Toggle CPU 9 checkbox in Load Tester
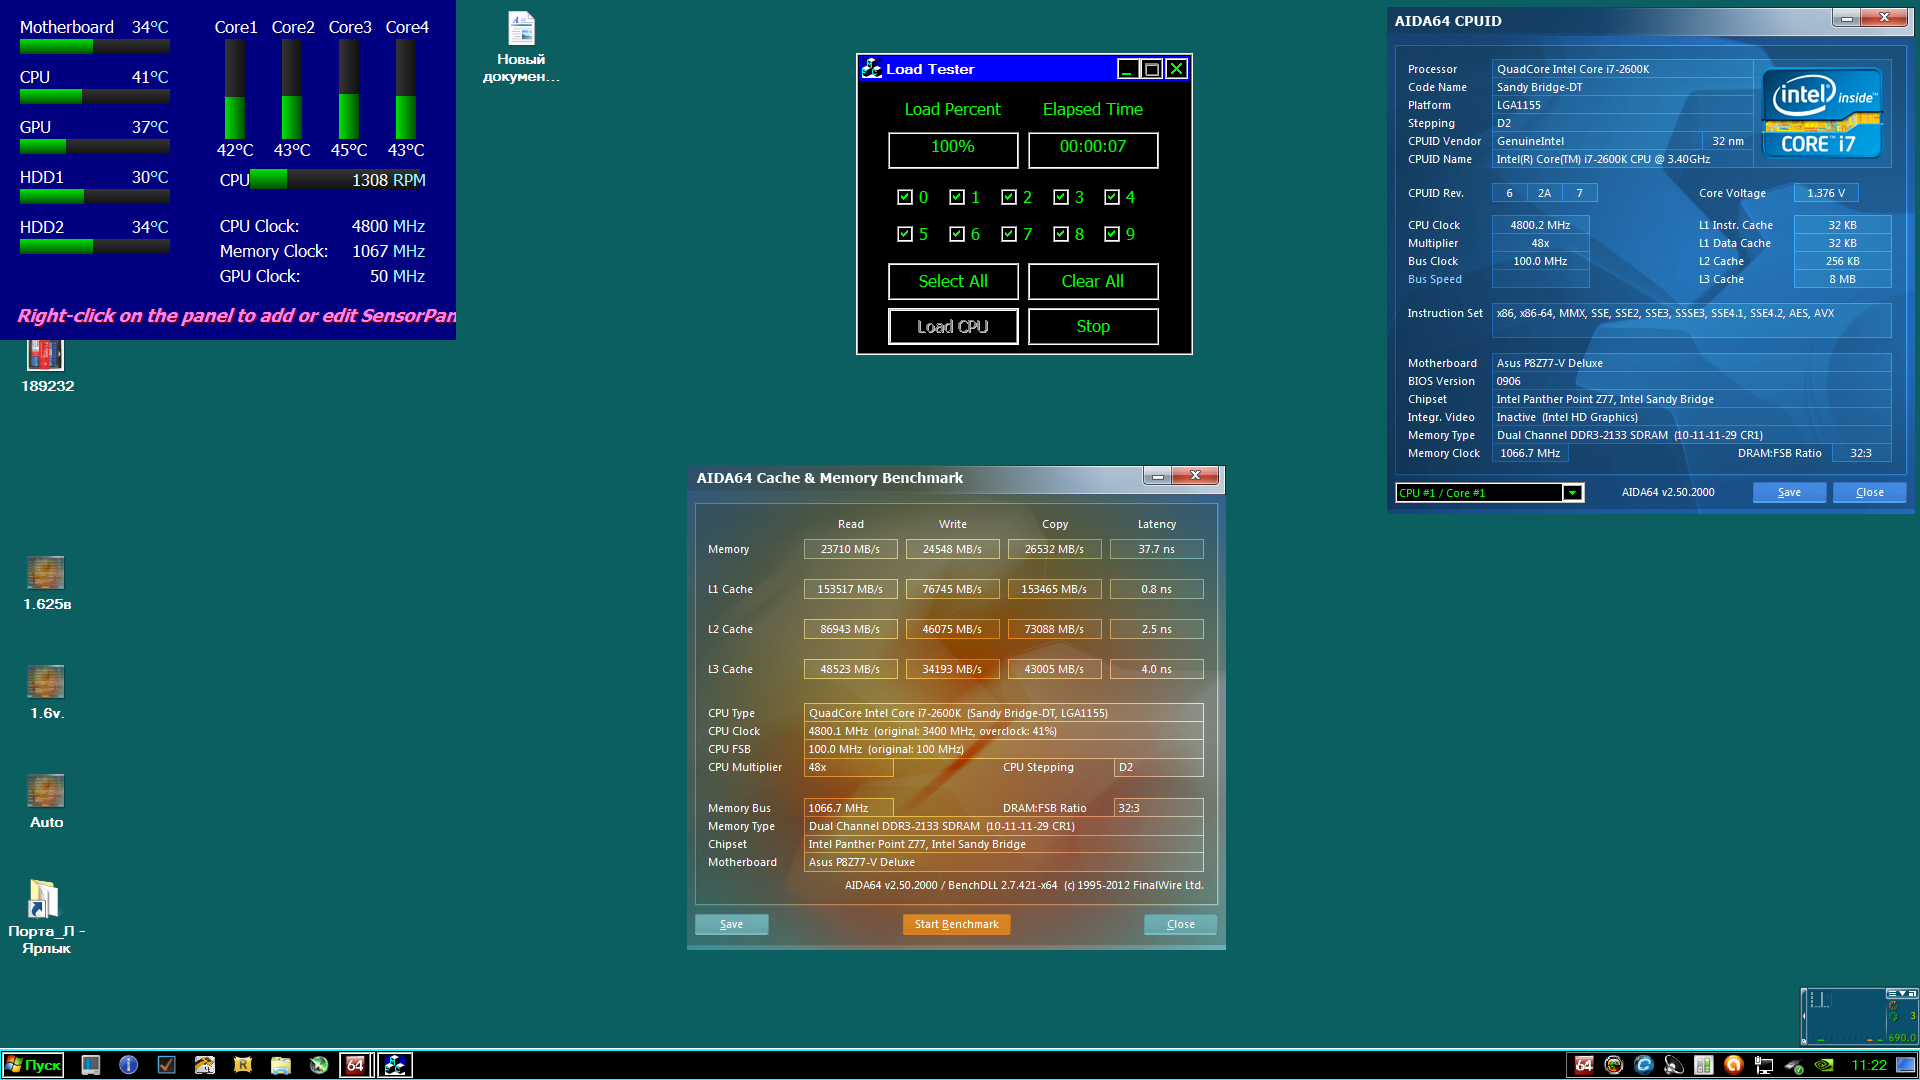Screen dimensions: 1920x1080 pos(1111,234)
